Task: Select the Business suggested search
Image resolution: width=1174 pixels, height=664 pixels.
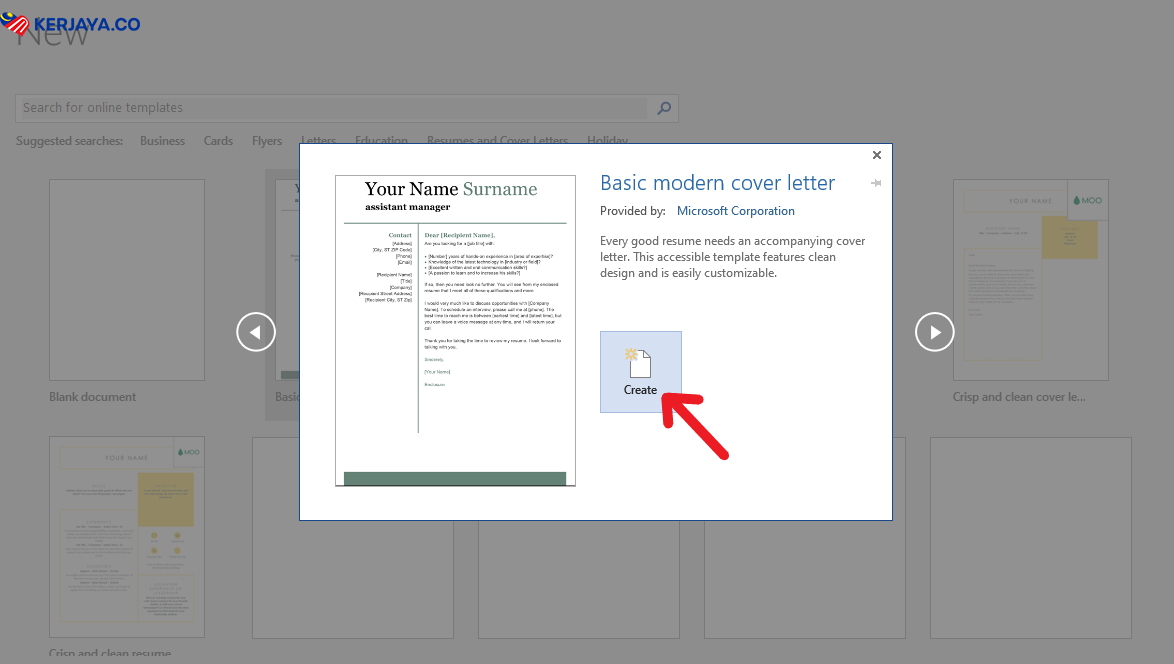Action: point(162,141)
